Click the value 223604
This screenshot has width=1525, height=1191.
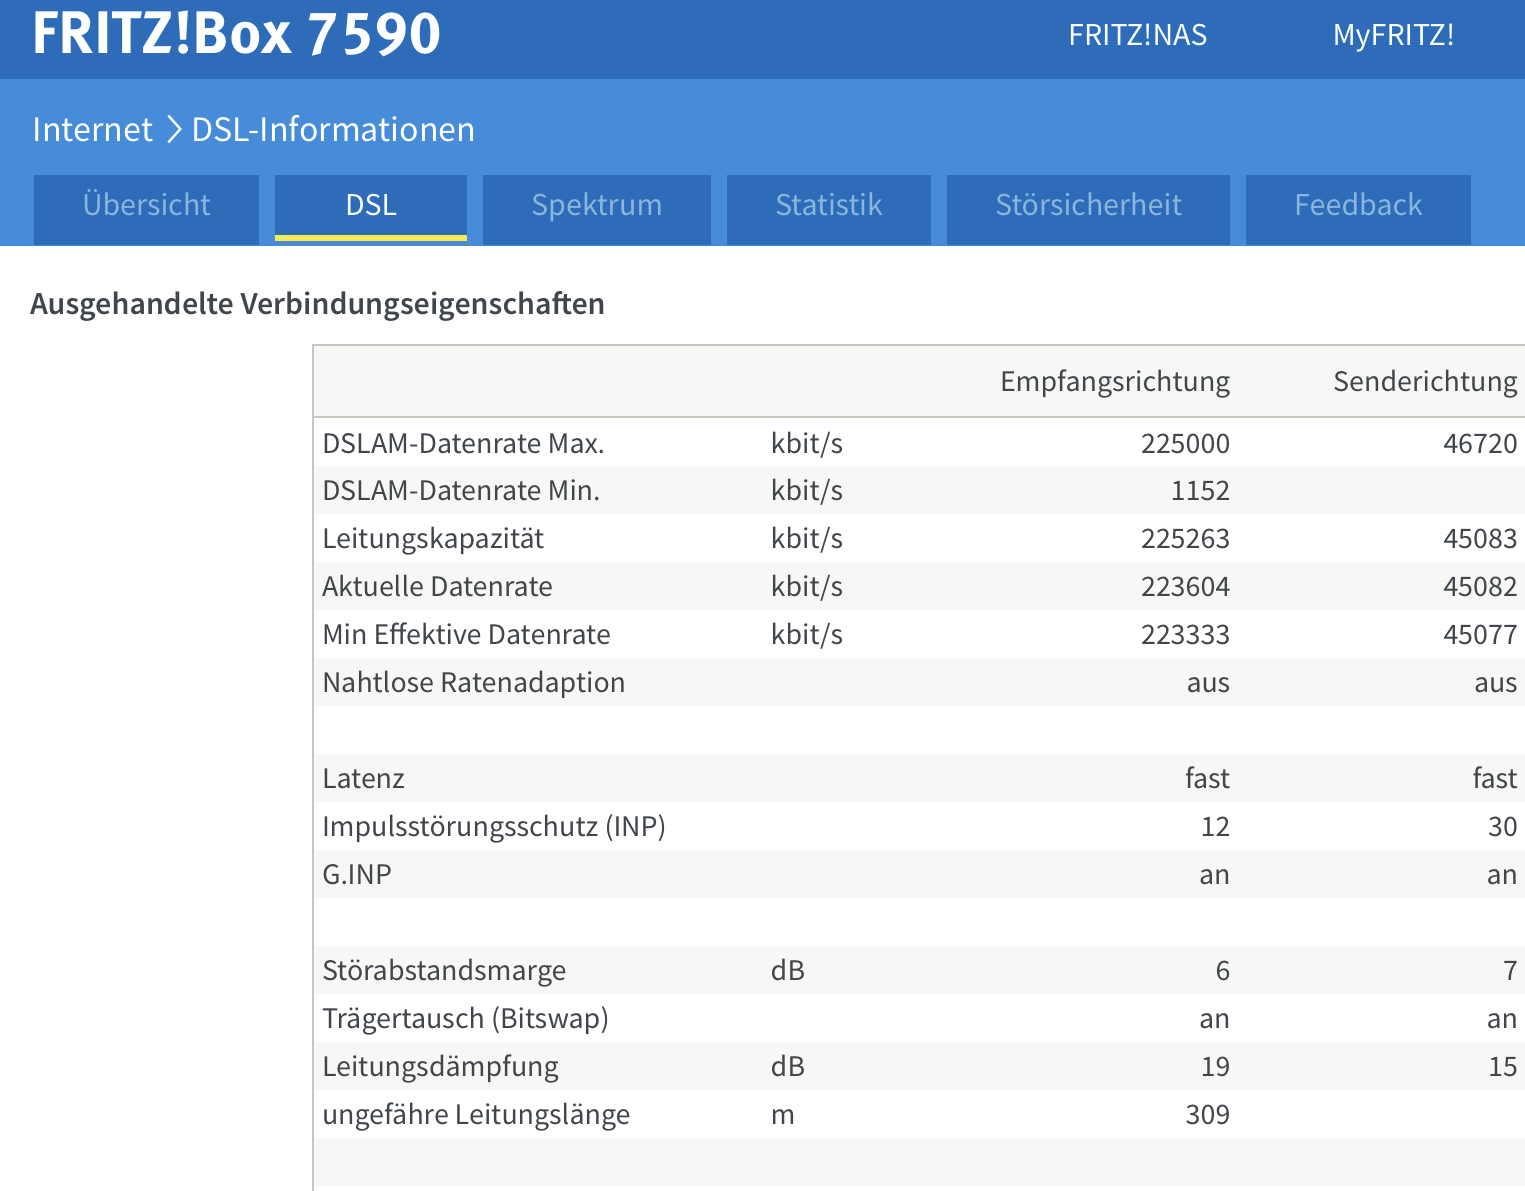click(x=1185, y=587)
